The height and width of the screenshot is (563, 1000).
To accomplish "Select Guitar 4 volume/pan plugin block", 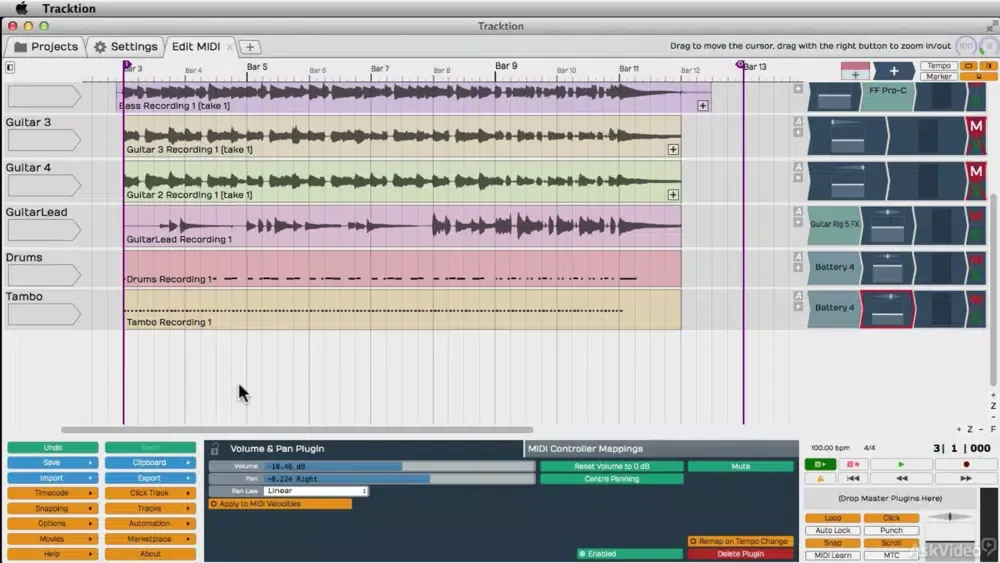I will click(847, 181).
